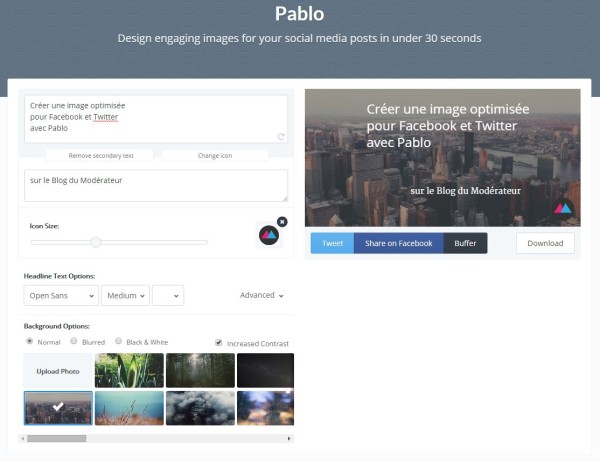Expand the Advanced text options
The width and height of the screenshot is (600, 462).
262,295
